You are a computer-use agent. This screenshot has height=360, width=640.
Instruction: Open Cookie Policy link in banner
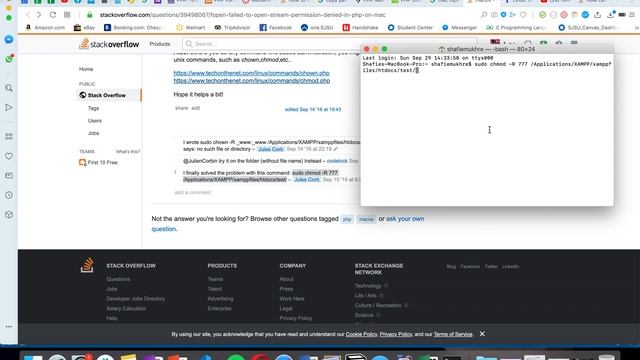tap(361, 334)
